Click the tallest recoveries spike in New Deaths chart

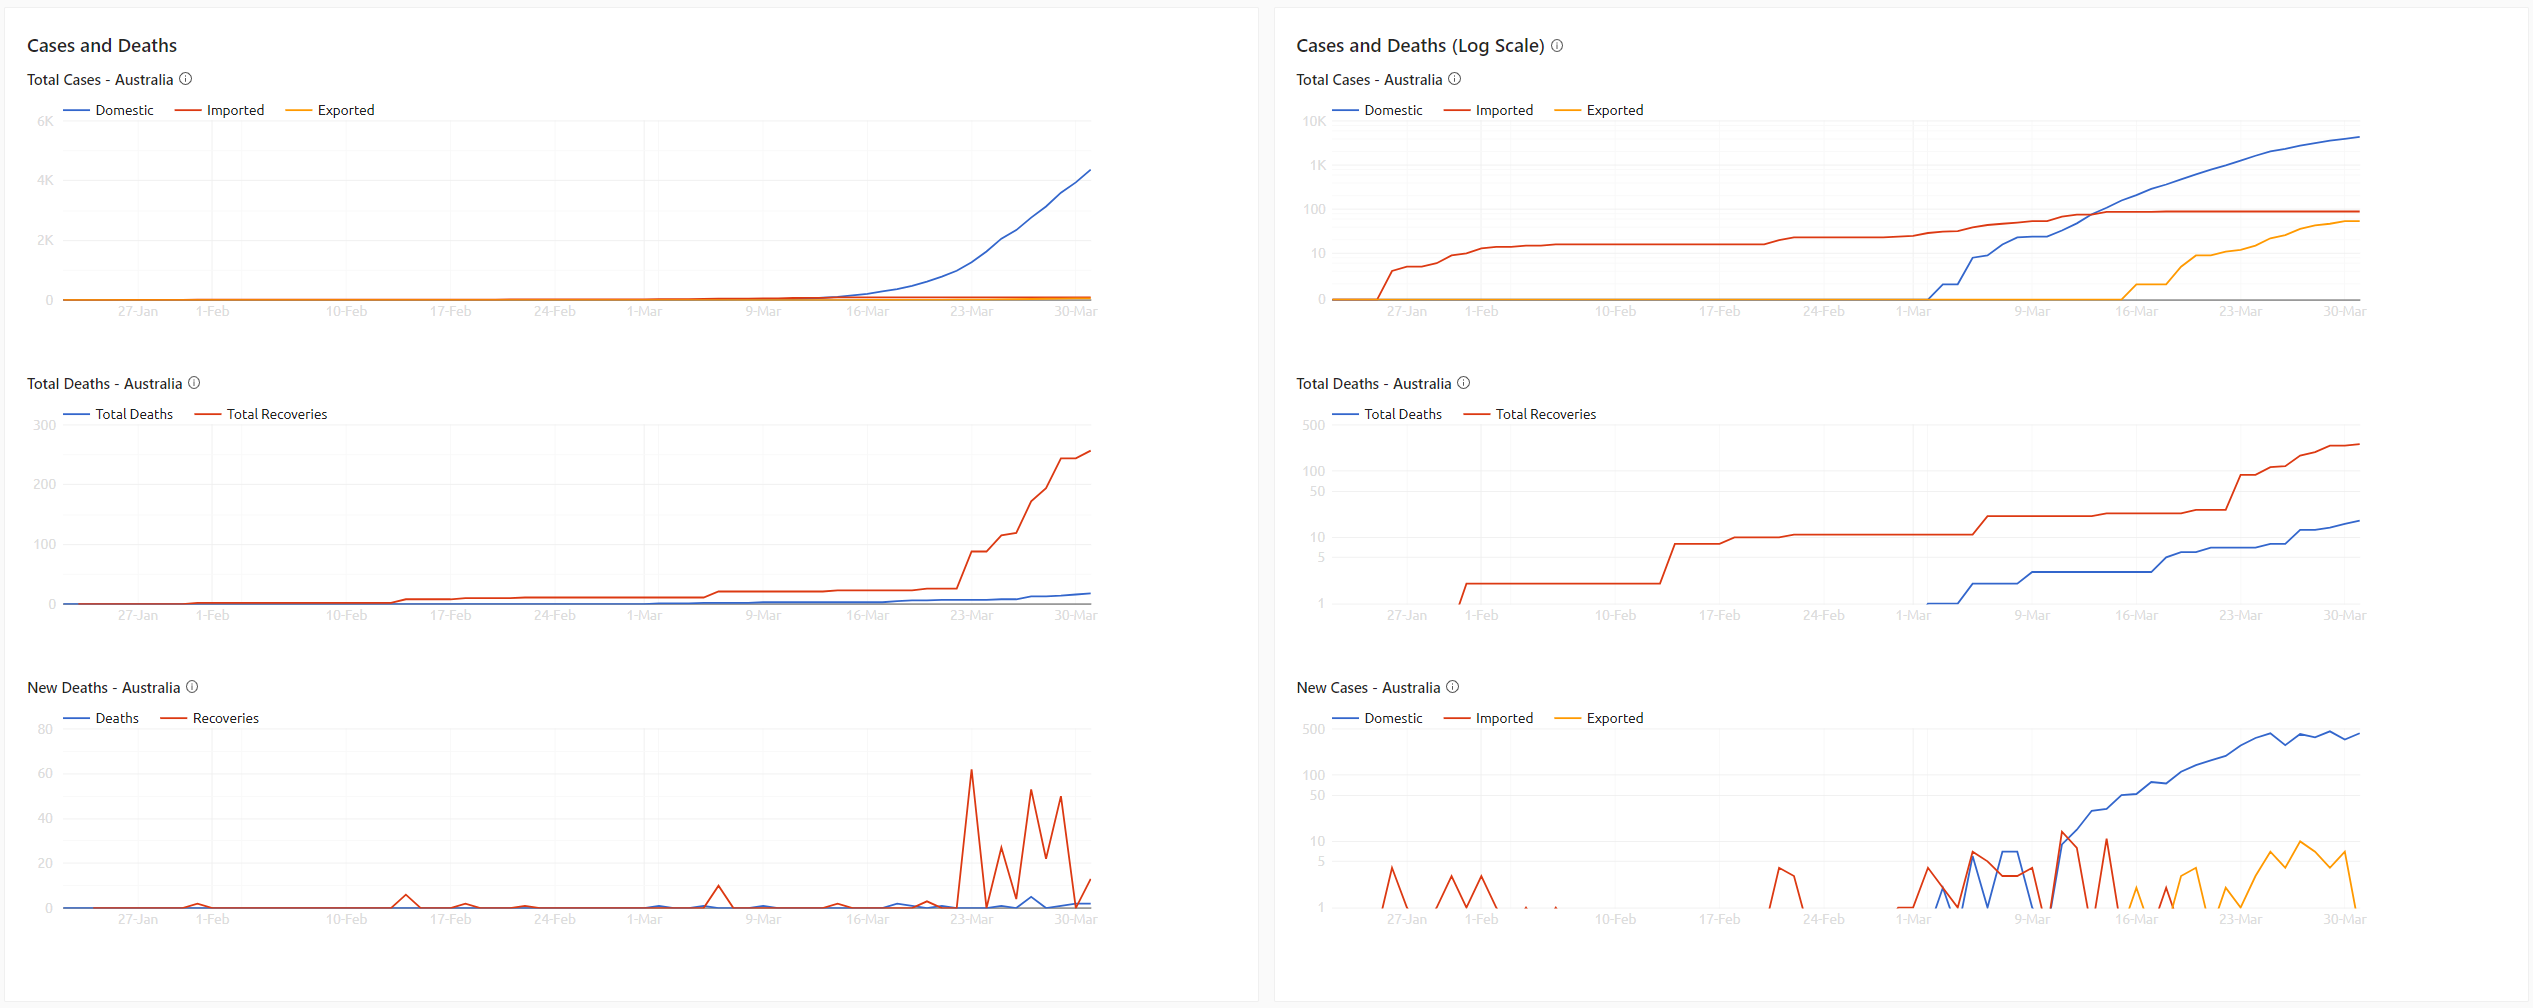coord(971,771)
